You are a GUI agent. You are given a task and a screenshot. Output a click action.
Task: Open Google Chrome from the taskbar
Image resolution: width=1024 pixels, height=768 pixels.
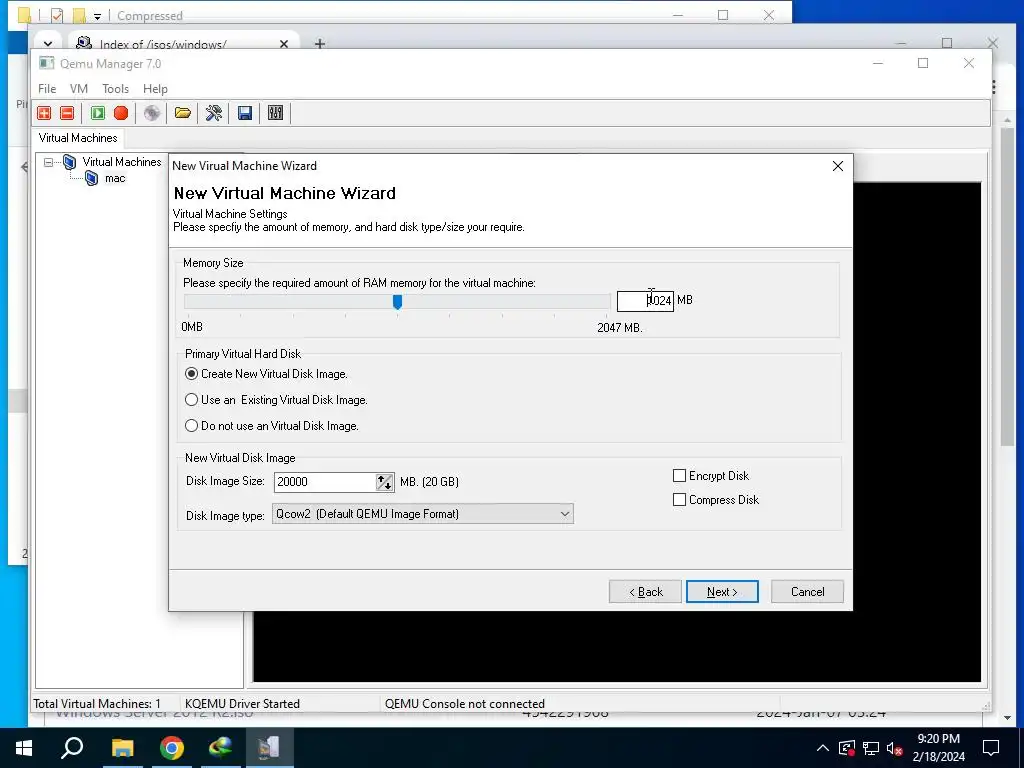pyautogui.click(x=172, y=748)
